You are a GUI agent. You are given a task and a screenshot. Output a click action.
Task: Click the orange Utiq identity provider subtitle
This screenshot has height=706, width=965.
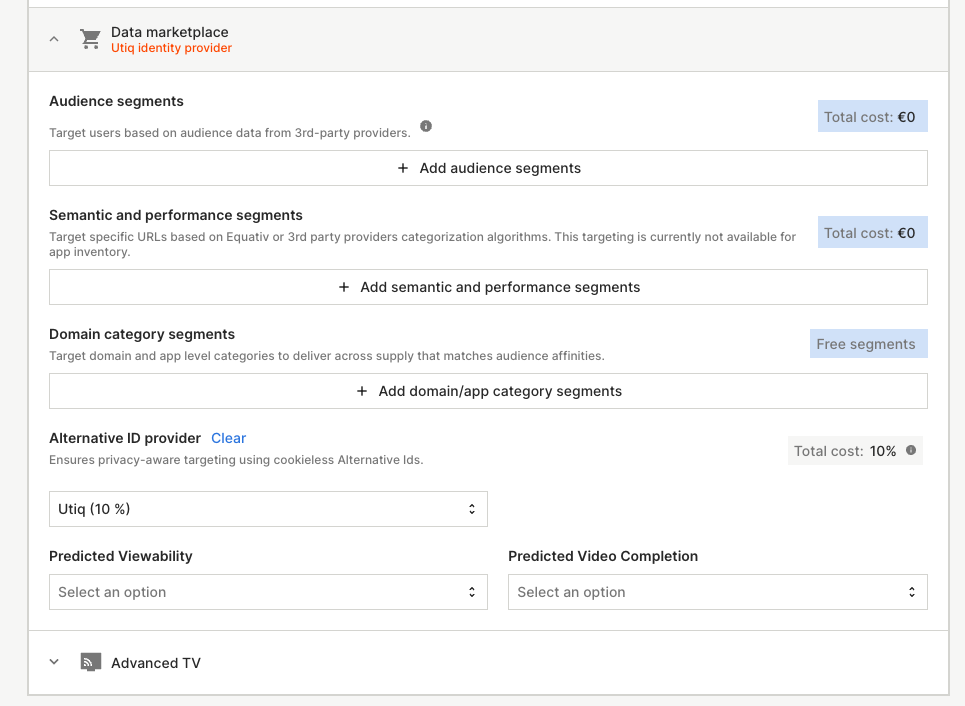tap(171, 48)
